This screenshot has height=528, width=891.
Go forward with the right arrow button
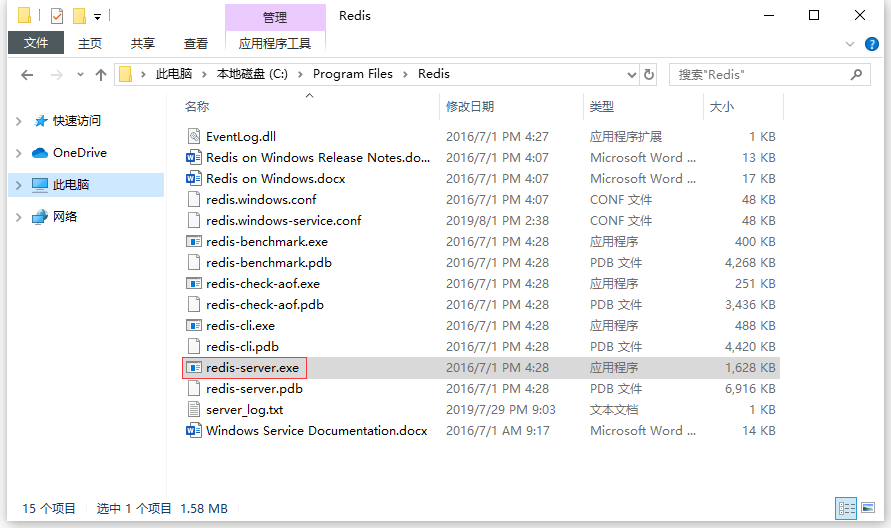[56, 74]
